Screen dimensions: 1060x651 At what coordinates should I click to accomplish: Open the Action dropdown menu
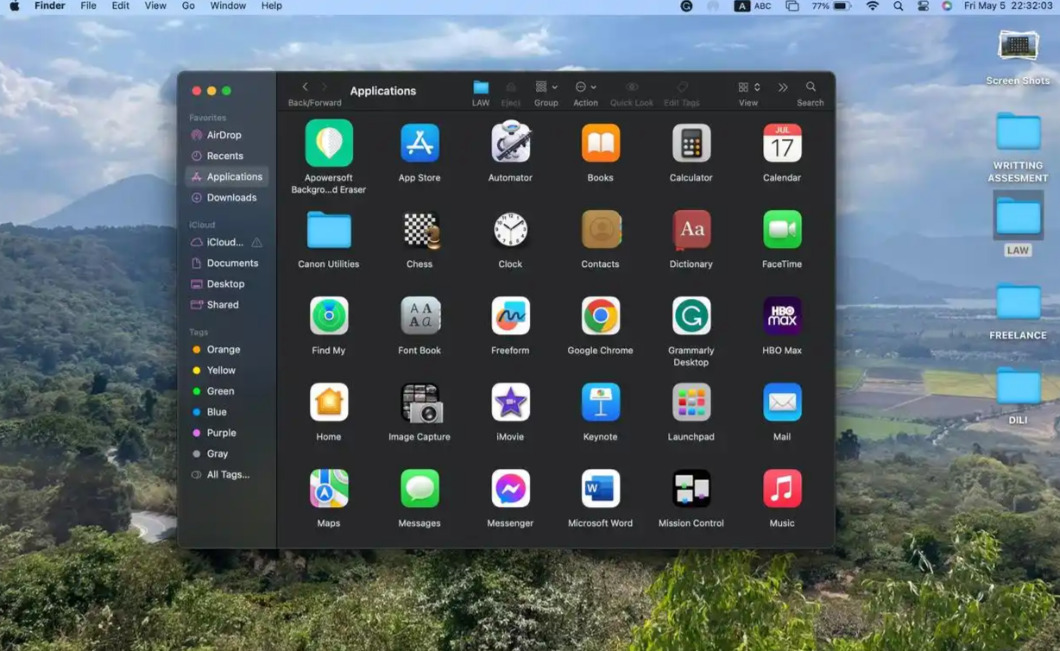tap(585, 87)
